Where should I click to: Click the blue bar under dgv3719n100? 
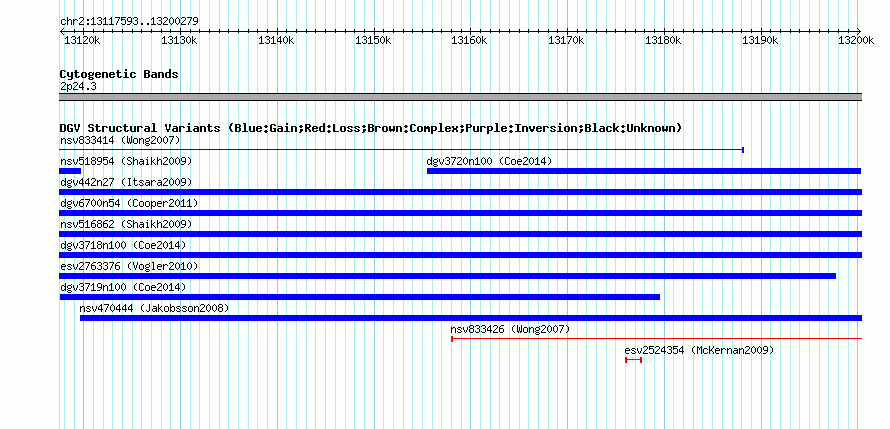point(360,297)
